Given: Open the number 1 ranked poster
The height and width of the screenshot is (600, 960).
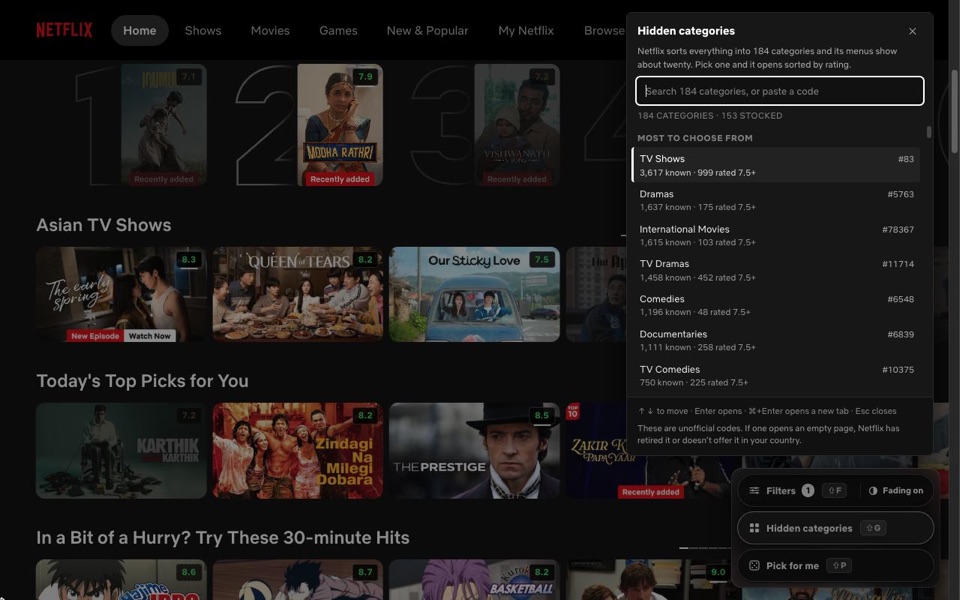Looking at the screenshot, I should click(163, 125).
